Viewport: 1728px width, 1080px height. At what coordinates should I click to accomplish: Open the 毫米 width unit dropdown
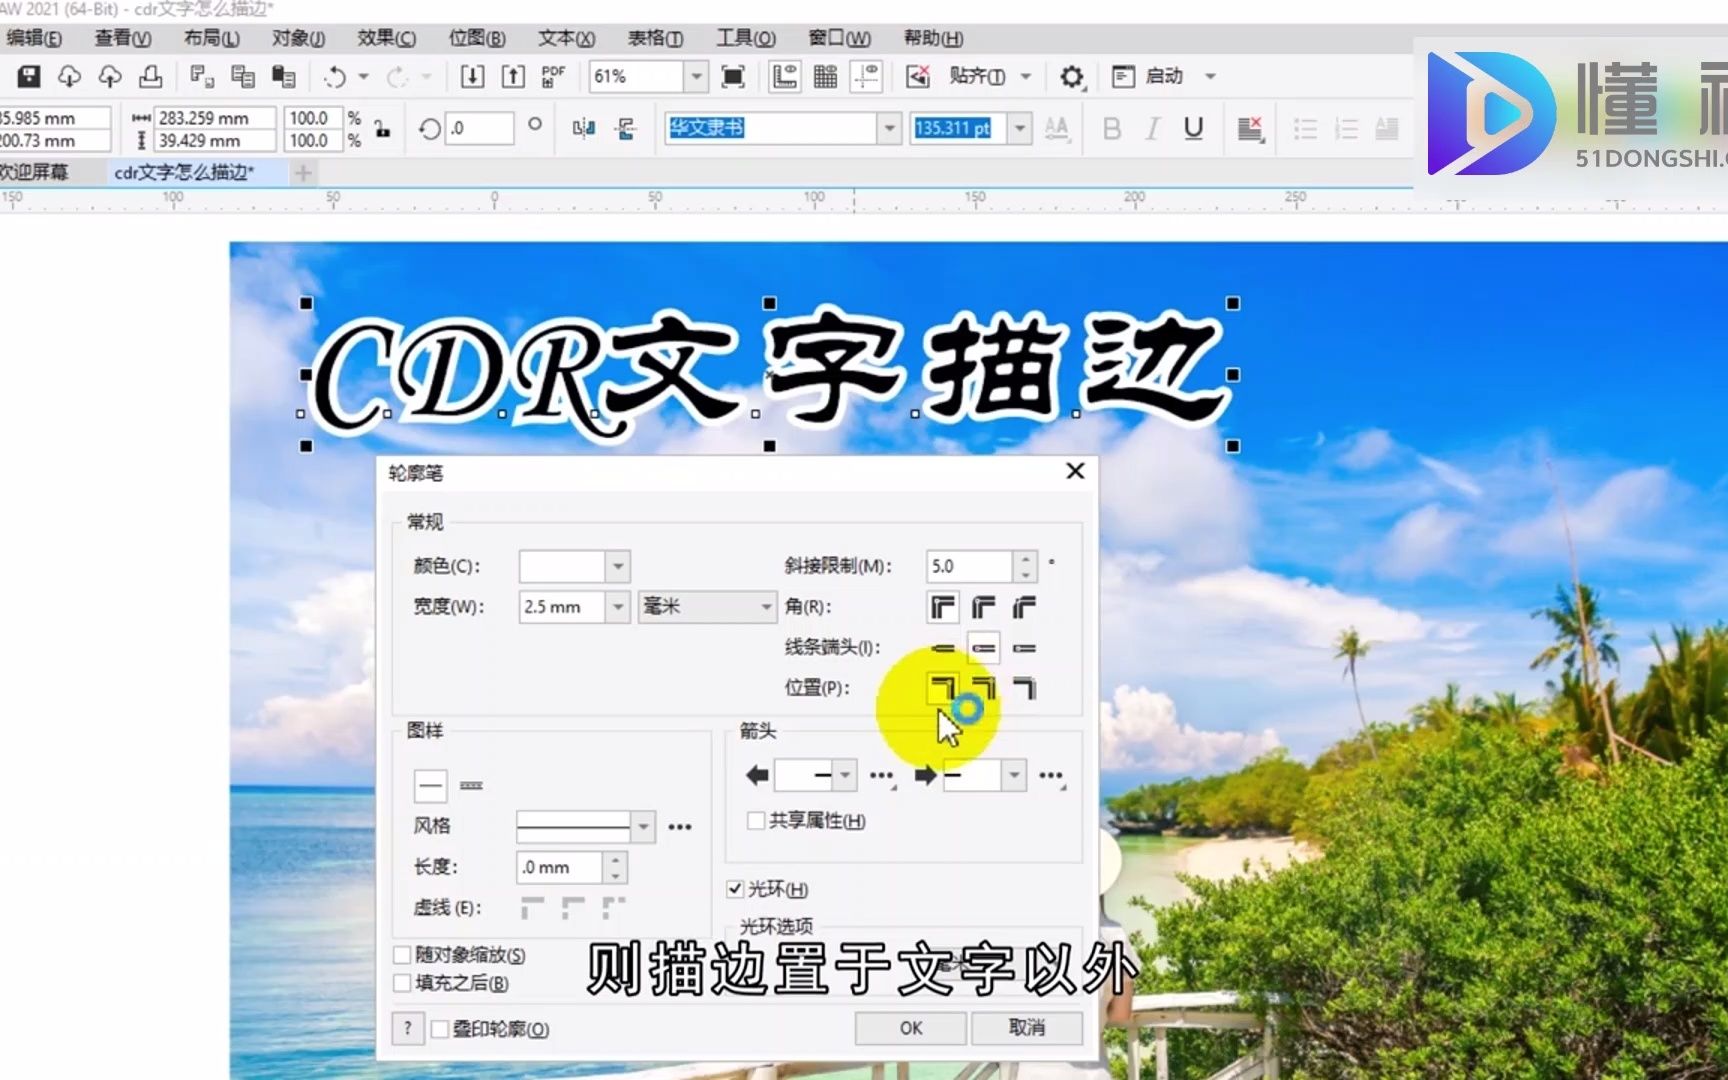coord(765,607)
